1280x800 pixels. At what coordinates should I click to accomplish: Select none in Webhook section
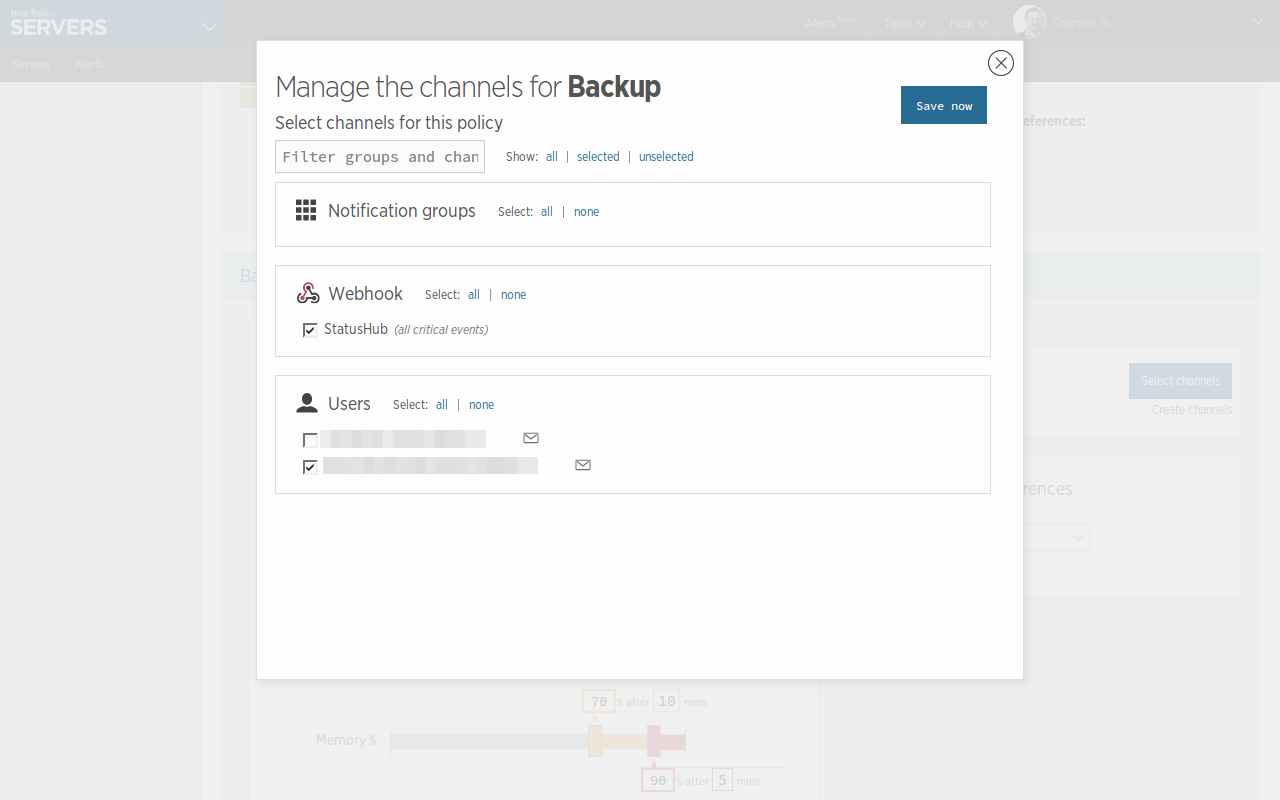pos(514,295)
